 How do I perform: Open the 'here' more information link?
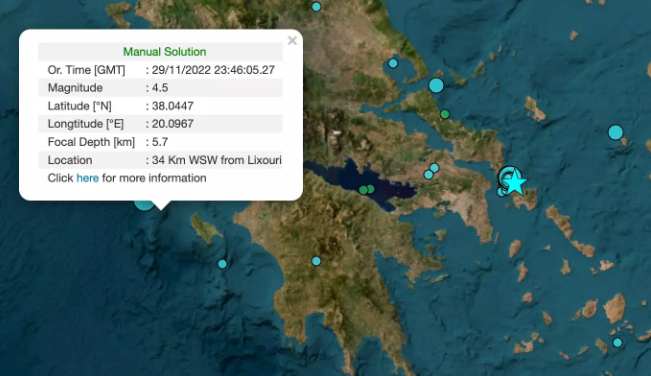(88, 178)
